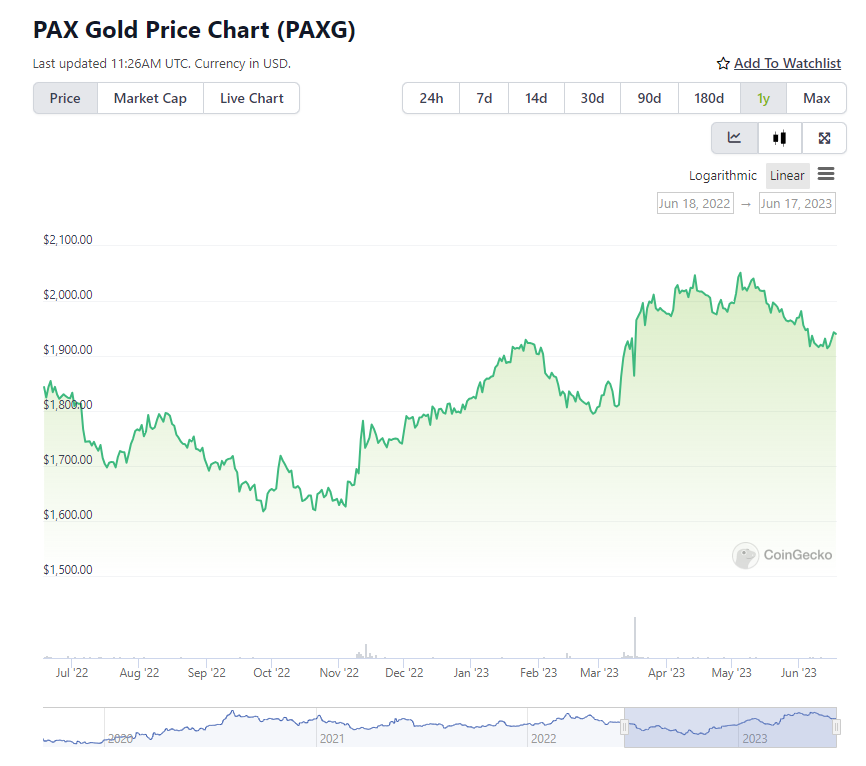Set range to 24h
The image size is (866, 766).
(x=431, y=98)
